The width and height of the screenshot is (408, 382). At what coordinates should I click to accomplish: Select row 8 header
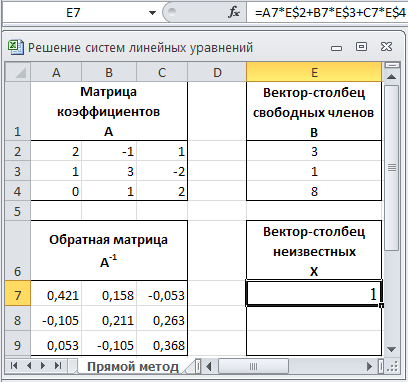pyautogui.click(x=18, y=319)
